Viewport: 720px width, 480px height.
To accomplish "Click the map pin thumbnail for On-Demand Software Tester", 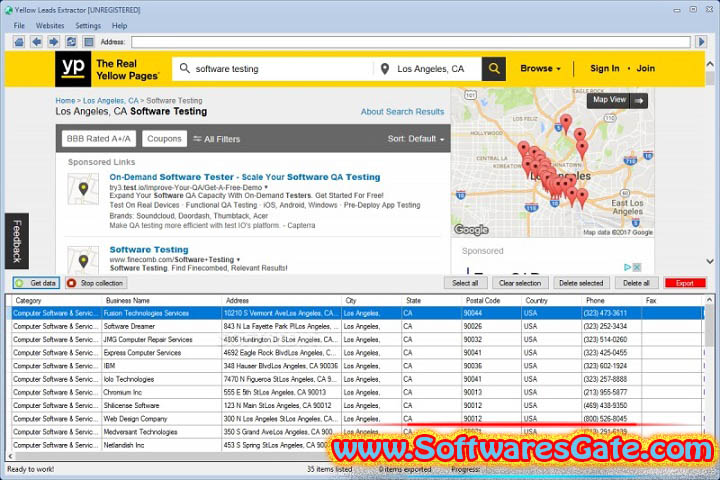I will (x=83, y=189).
